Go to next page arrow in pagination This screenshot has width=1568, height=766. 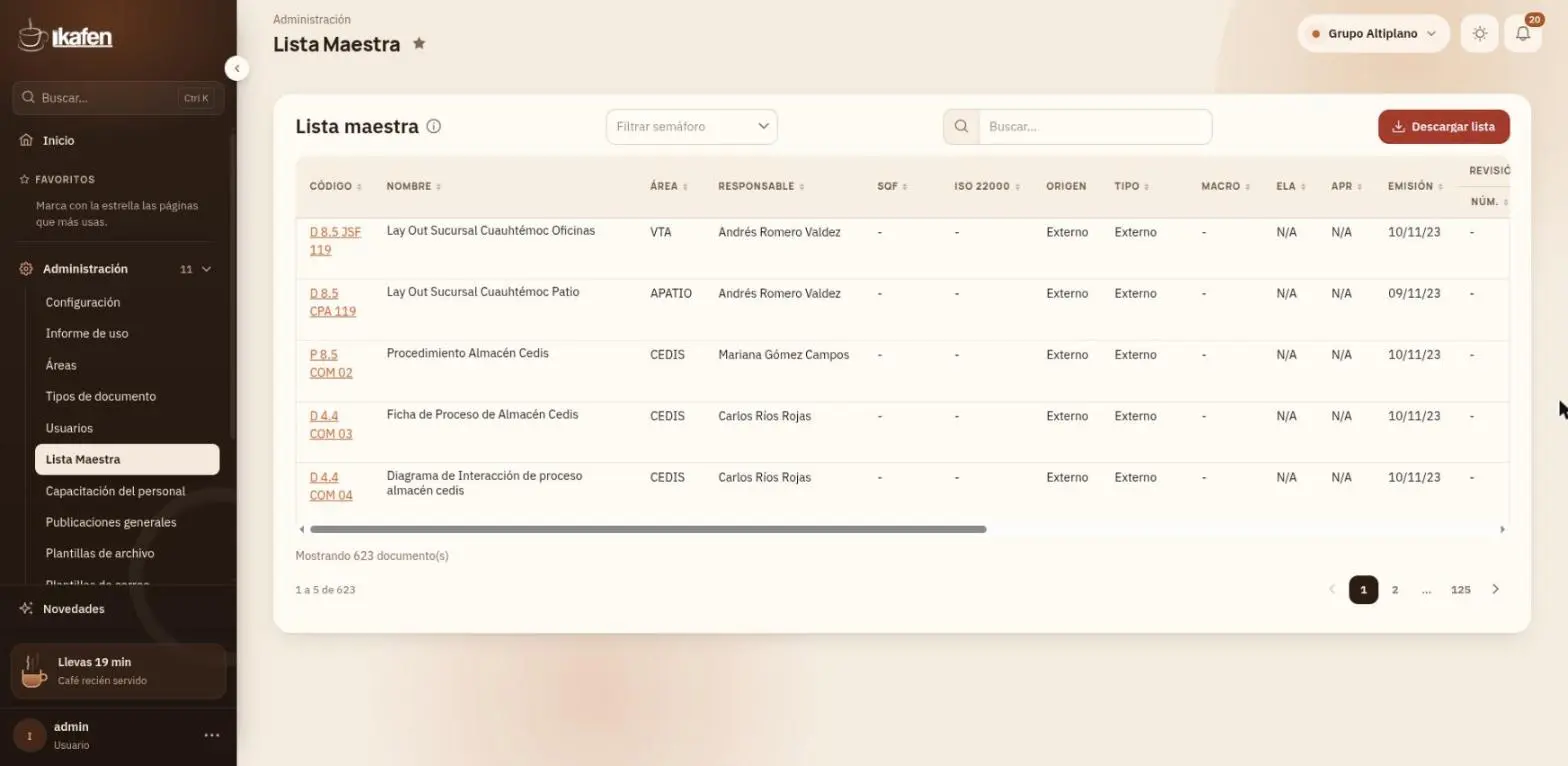pos(1495,589)
